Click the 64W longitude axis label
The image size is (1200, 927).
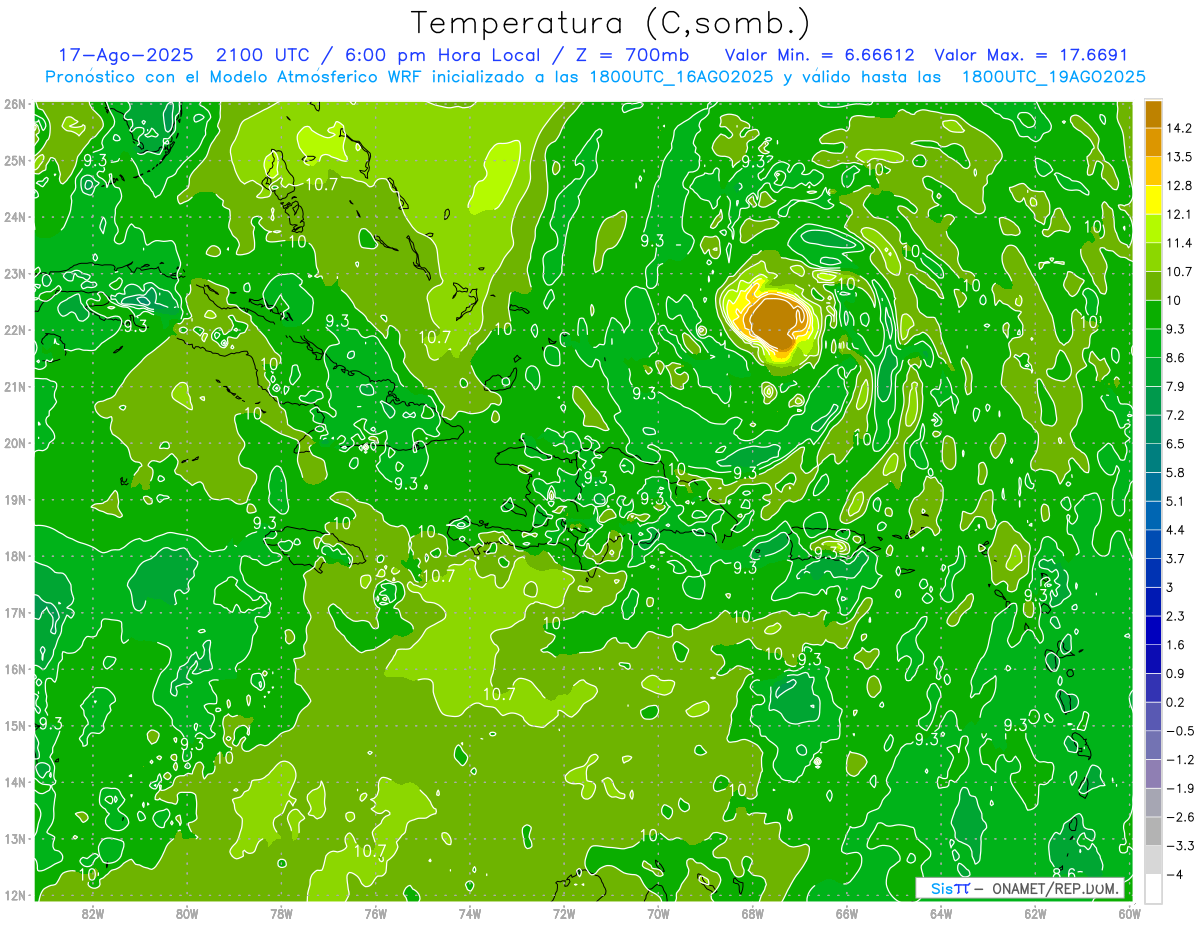click(x=940, y=913)
